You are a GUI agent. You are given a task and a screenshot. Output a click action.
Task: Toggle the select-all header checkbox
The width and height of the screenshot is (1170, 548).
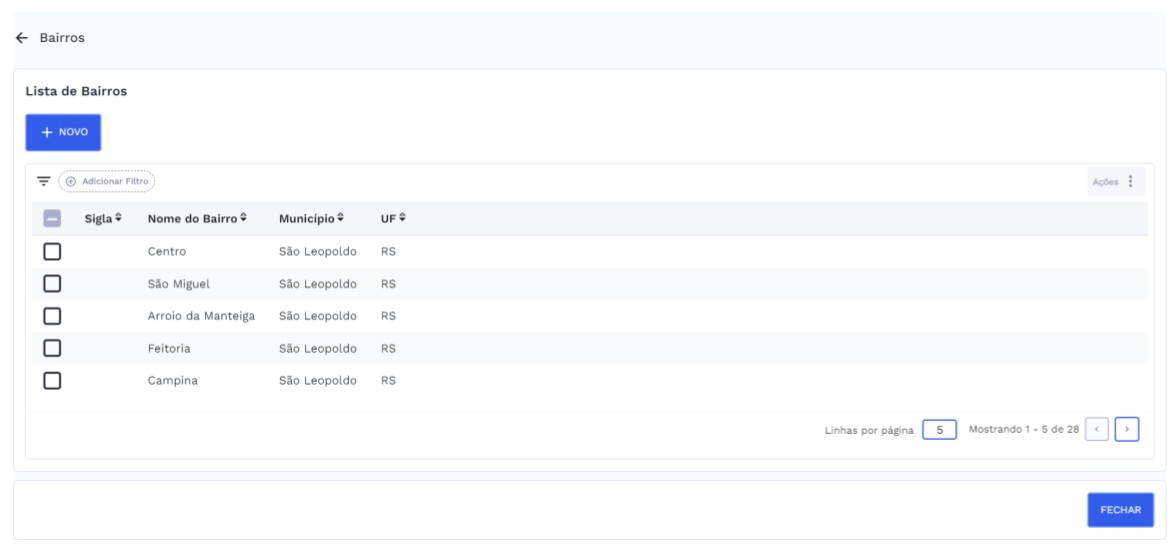click(x=53, y=219)
